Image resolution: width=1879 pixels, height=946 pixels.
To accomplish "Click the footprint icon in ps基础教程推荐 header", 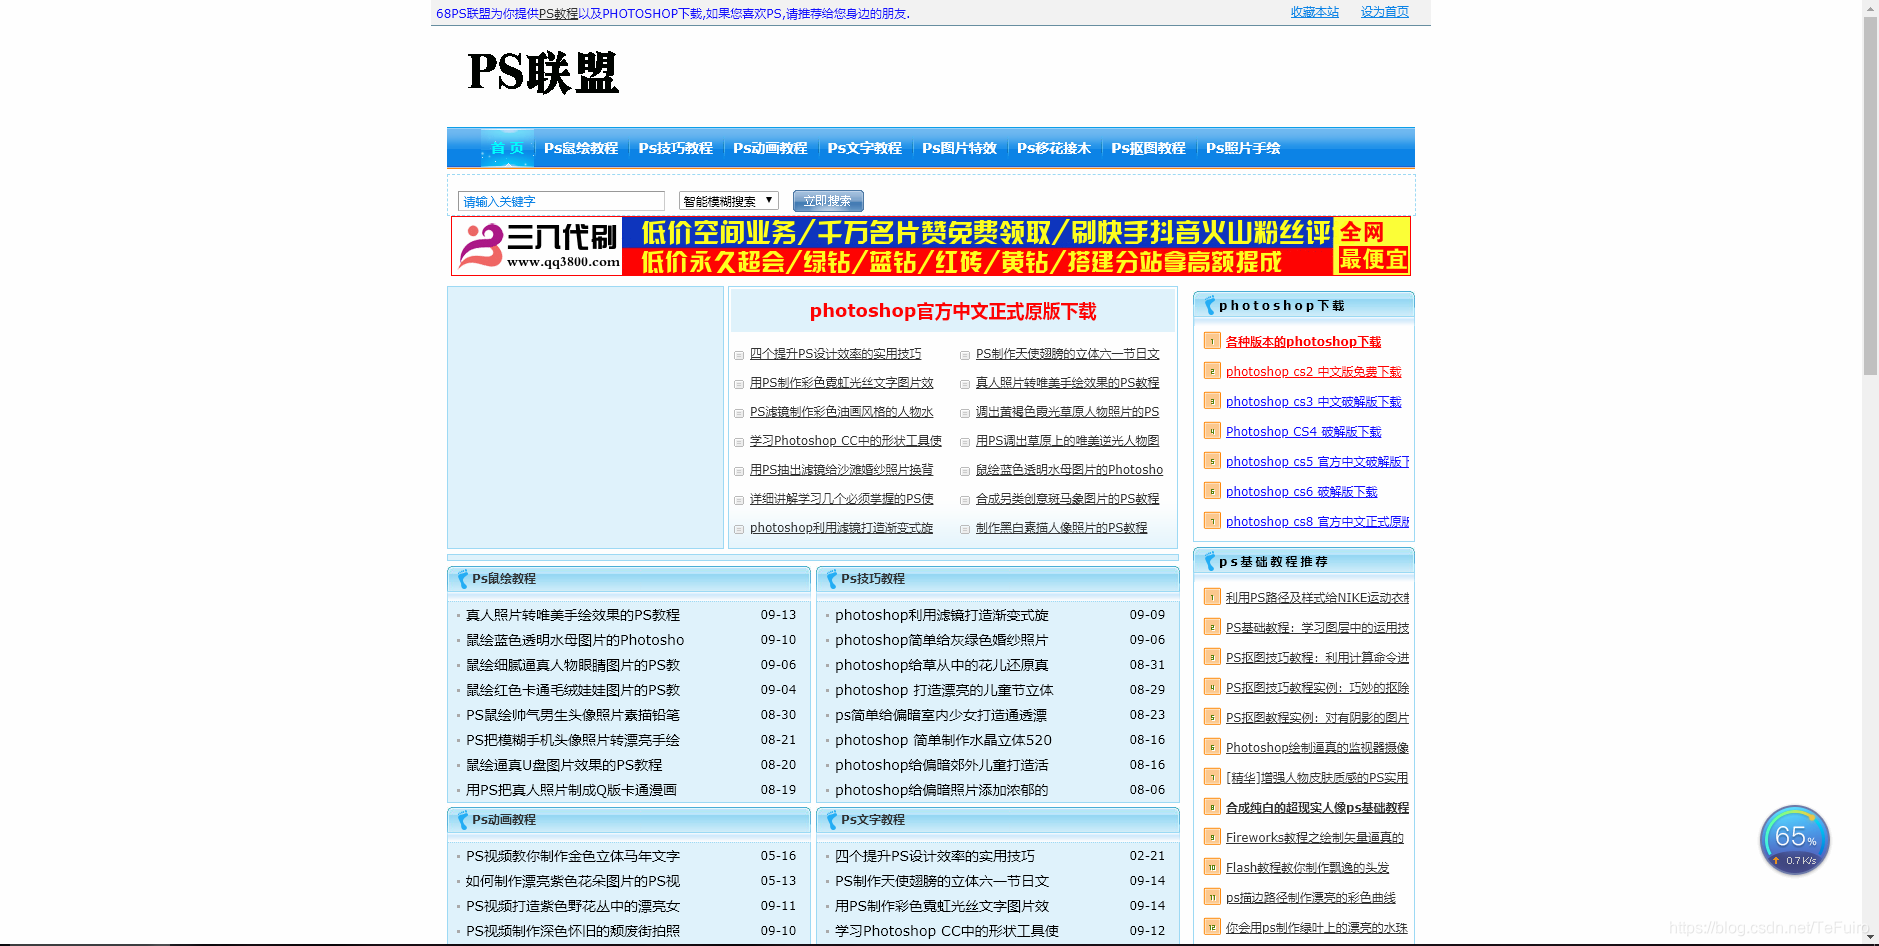I will point(1210,562).
